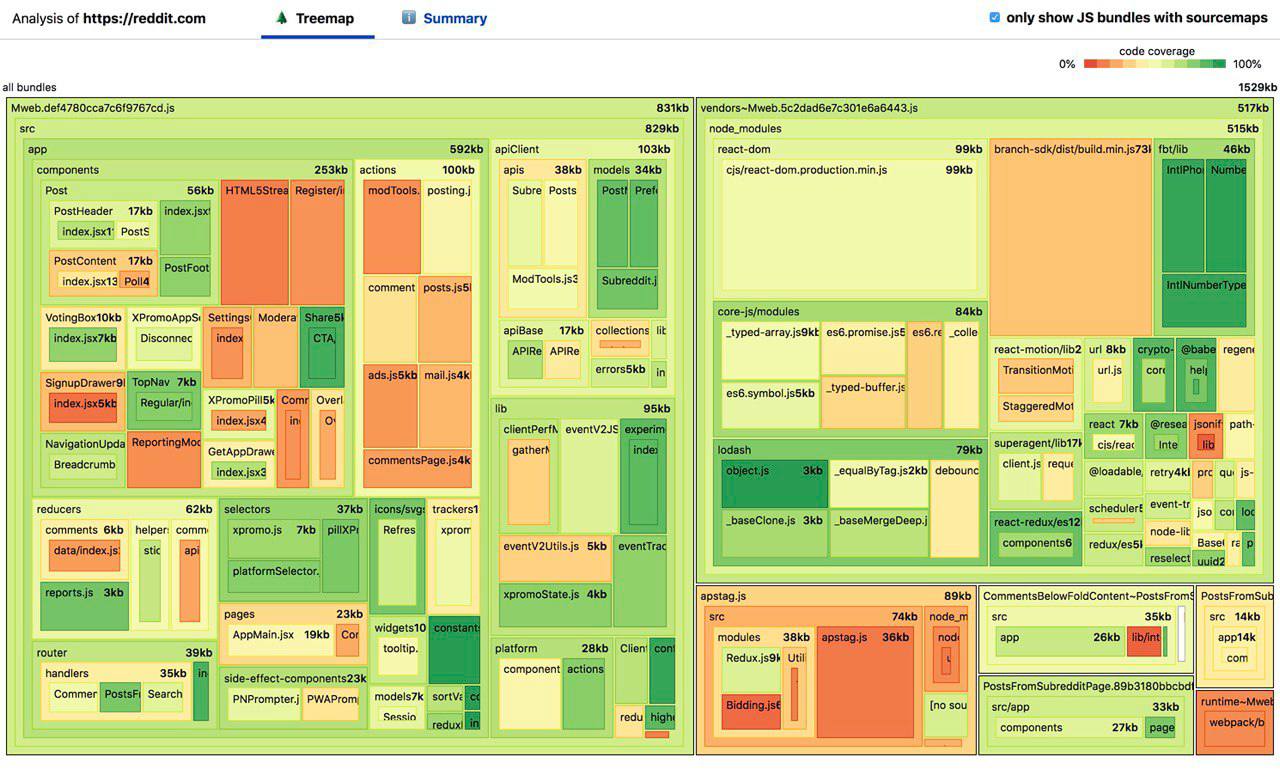Screen dimensions: 1280x770
Task: Click the es6.promise.js core-js block
Action: pyautogui.click(x=863, y=349)
